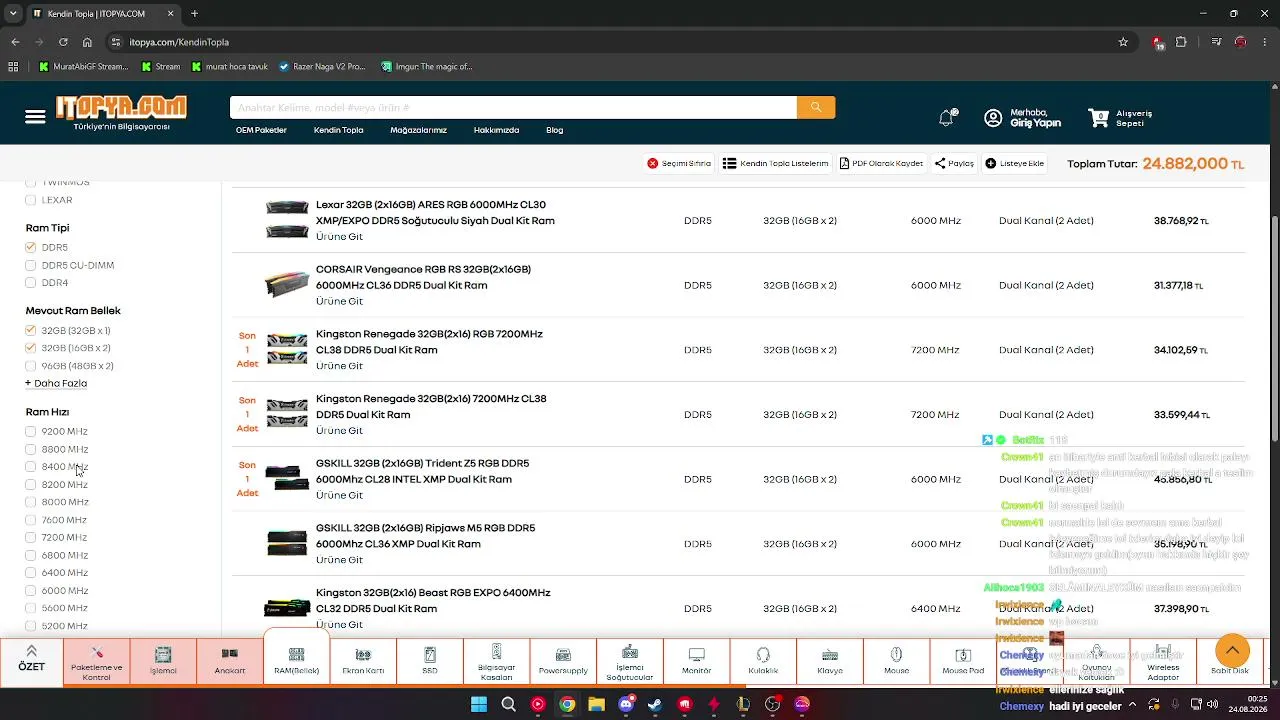Open File Explorer from the taskbar
Image resolution: width=1280 pixels, height=720 pixels.
click(597, 704)
